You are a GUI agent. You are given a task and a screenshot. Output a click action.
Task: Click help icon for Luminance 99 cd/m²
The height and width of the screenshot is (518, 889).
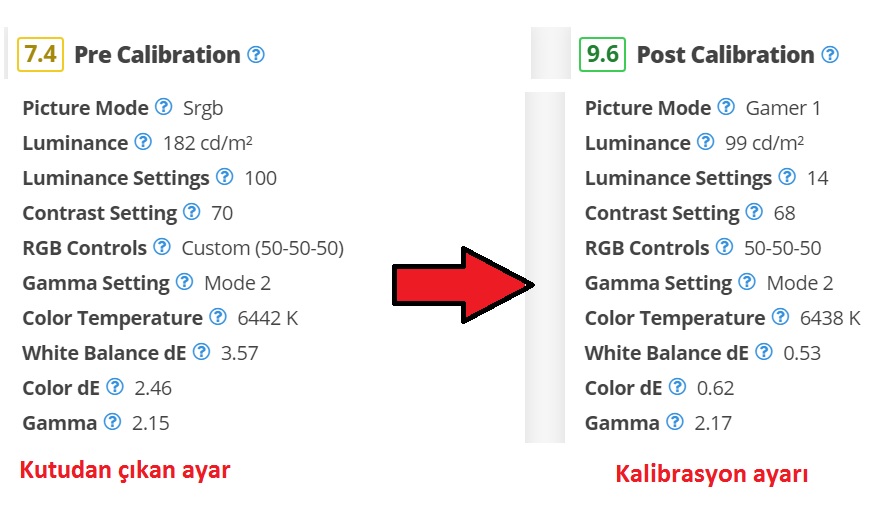point(705,141)
